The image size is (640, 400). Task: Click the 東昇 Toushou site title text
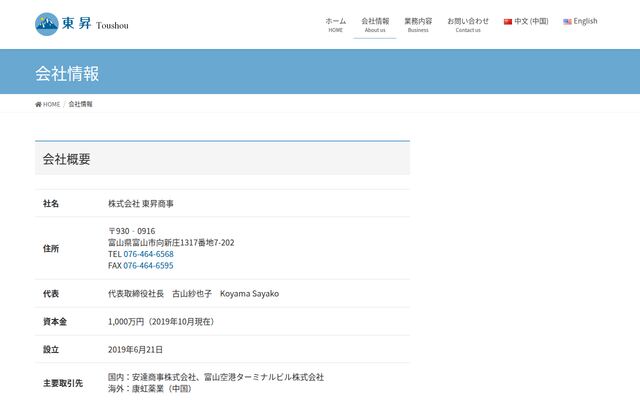pos(95,24)
